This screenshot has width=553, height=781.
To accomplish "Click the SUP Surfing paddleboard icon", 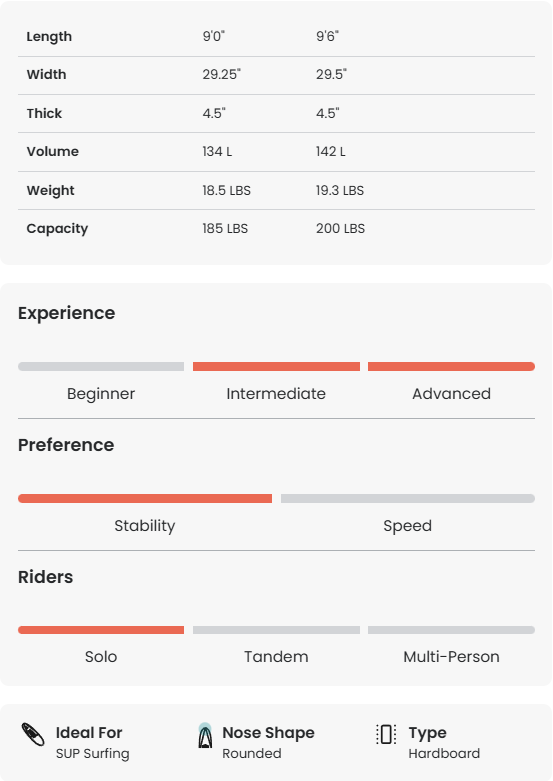I will [x=33, y=735].
